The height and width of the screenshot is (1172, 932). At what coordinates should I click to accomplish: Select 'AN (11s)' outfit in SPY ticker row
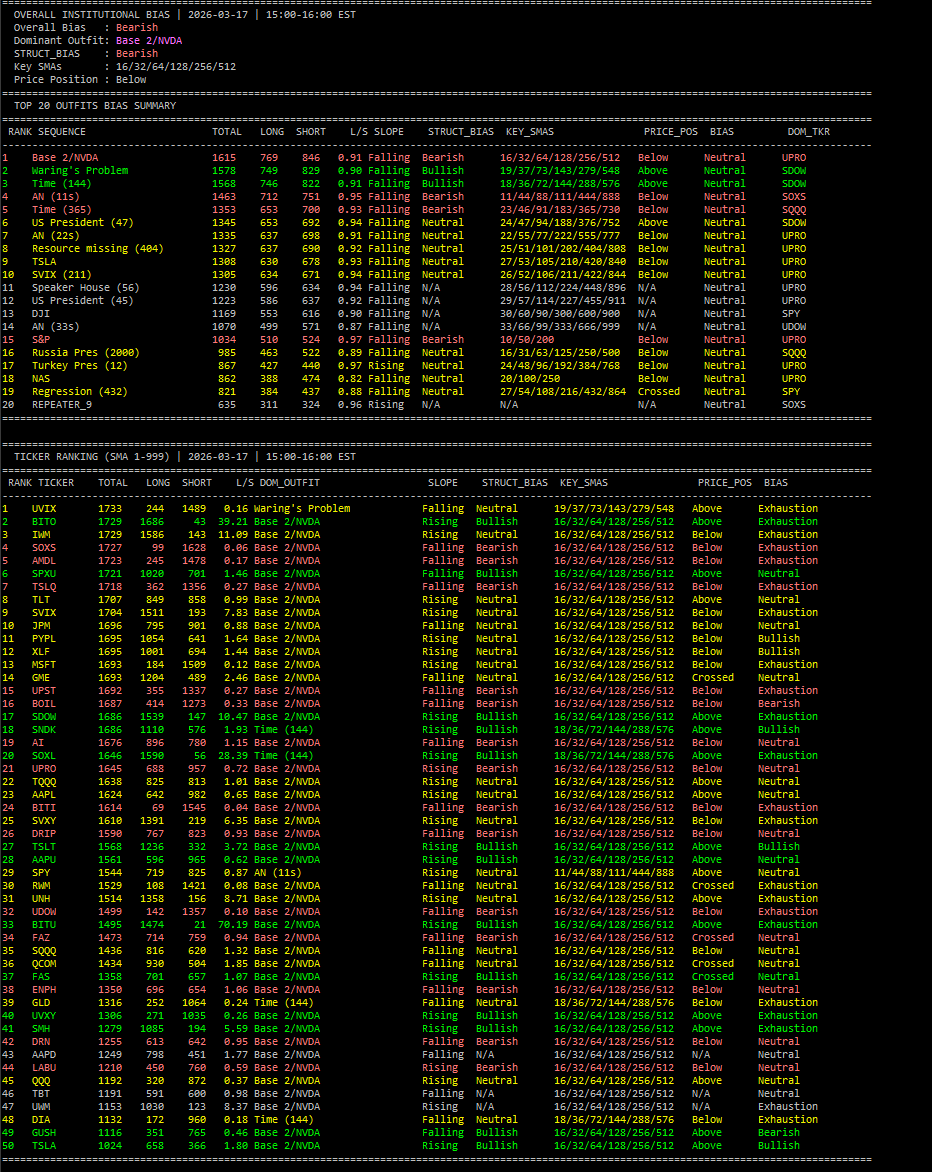pos(278,872)
